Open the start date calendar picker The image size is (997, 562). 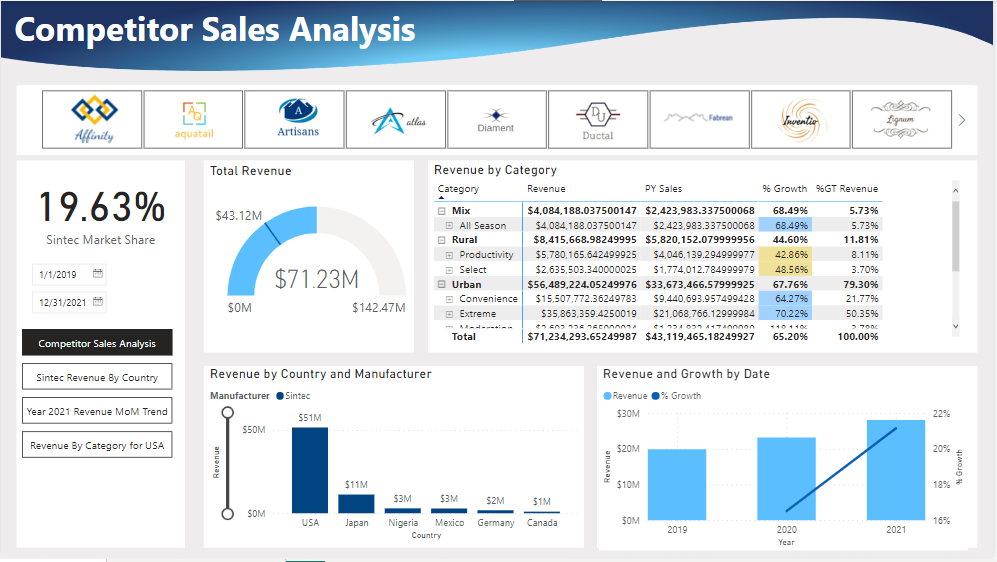coord(98,273)
